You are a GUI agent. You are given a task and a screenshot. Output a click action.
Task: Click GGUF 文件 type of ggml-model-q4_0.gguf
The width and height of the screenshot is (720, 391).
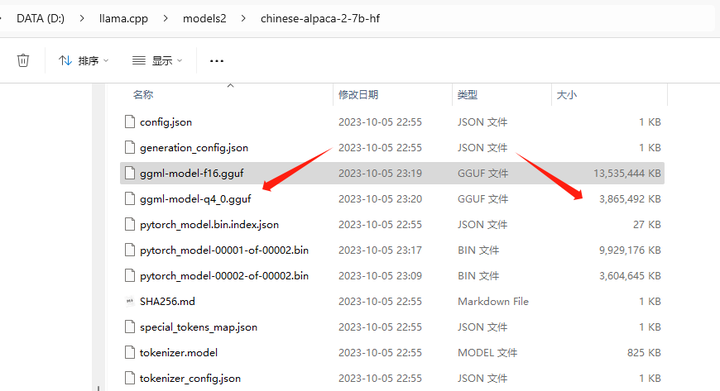coord(483,199)
